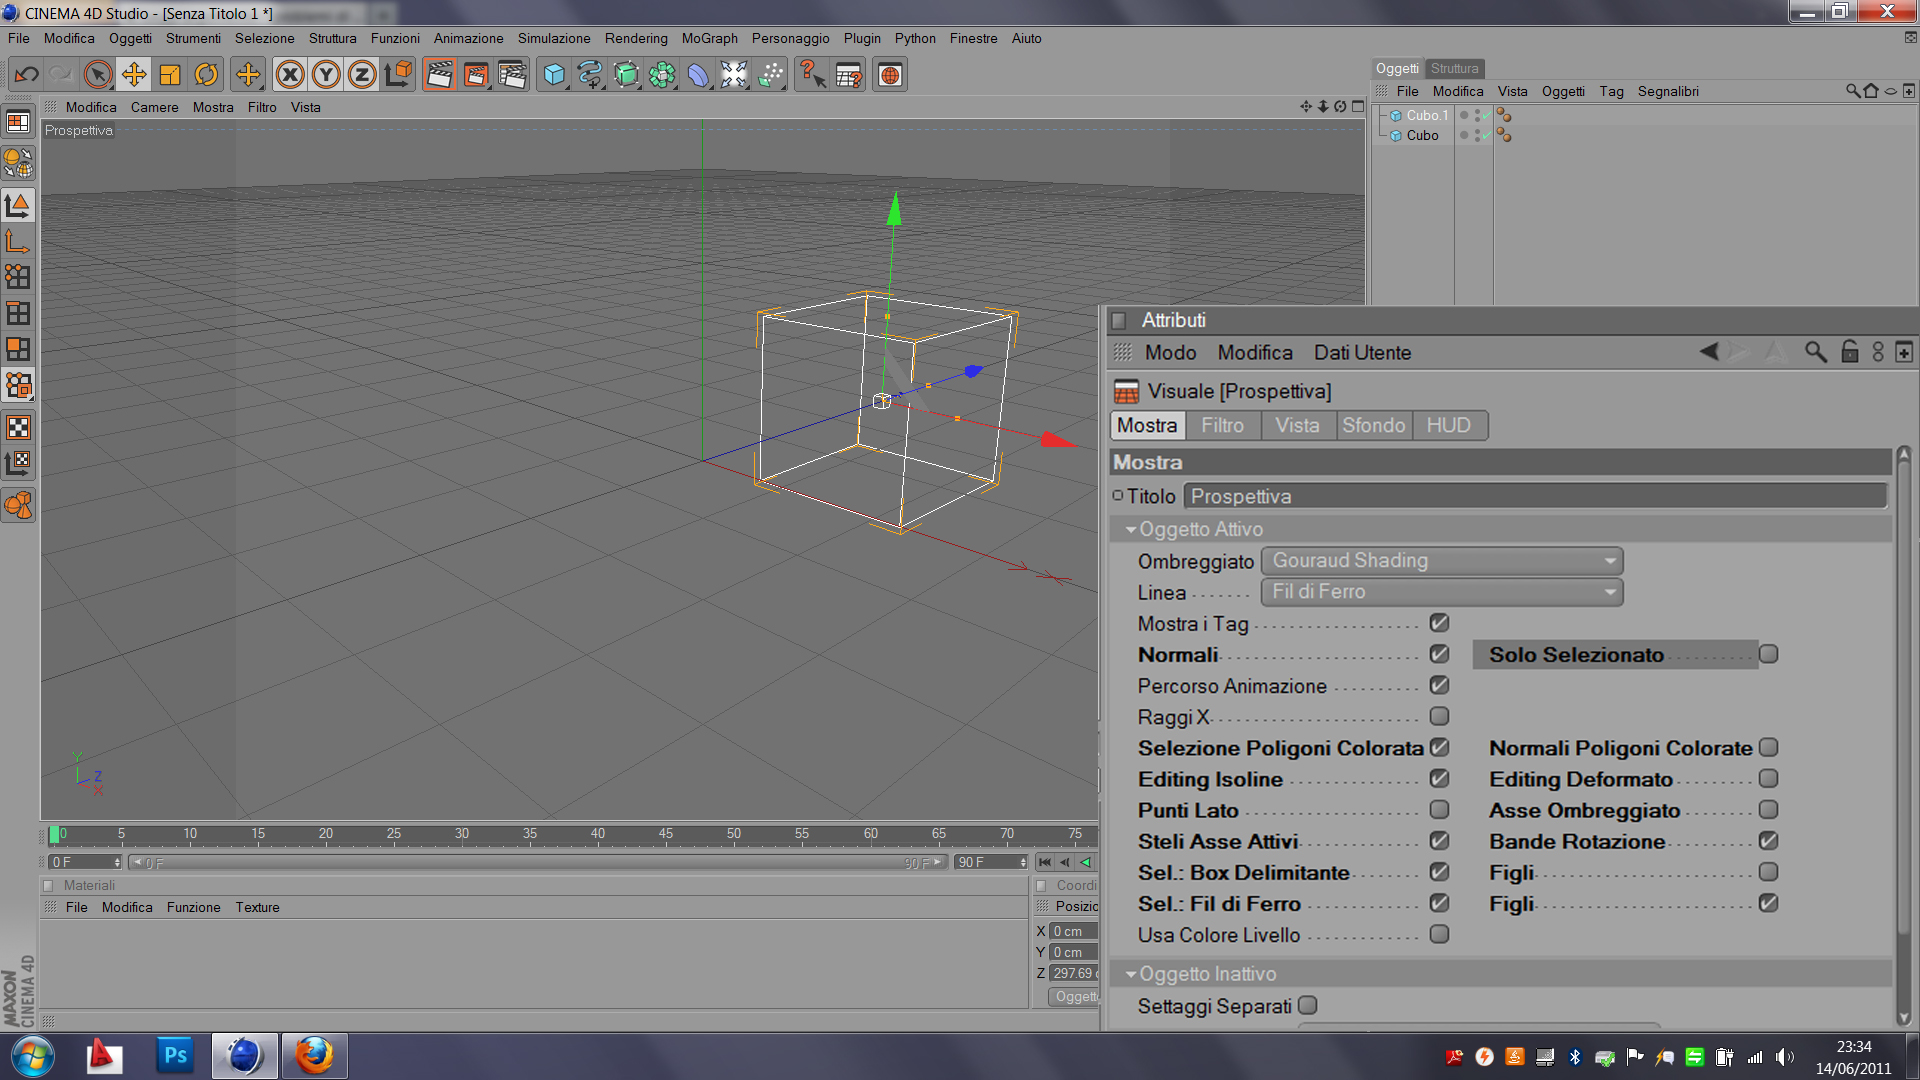Select the Rotate tool
Screen dimensions: 1920x1080
point(206,75)
